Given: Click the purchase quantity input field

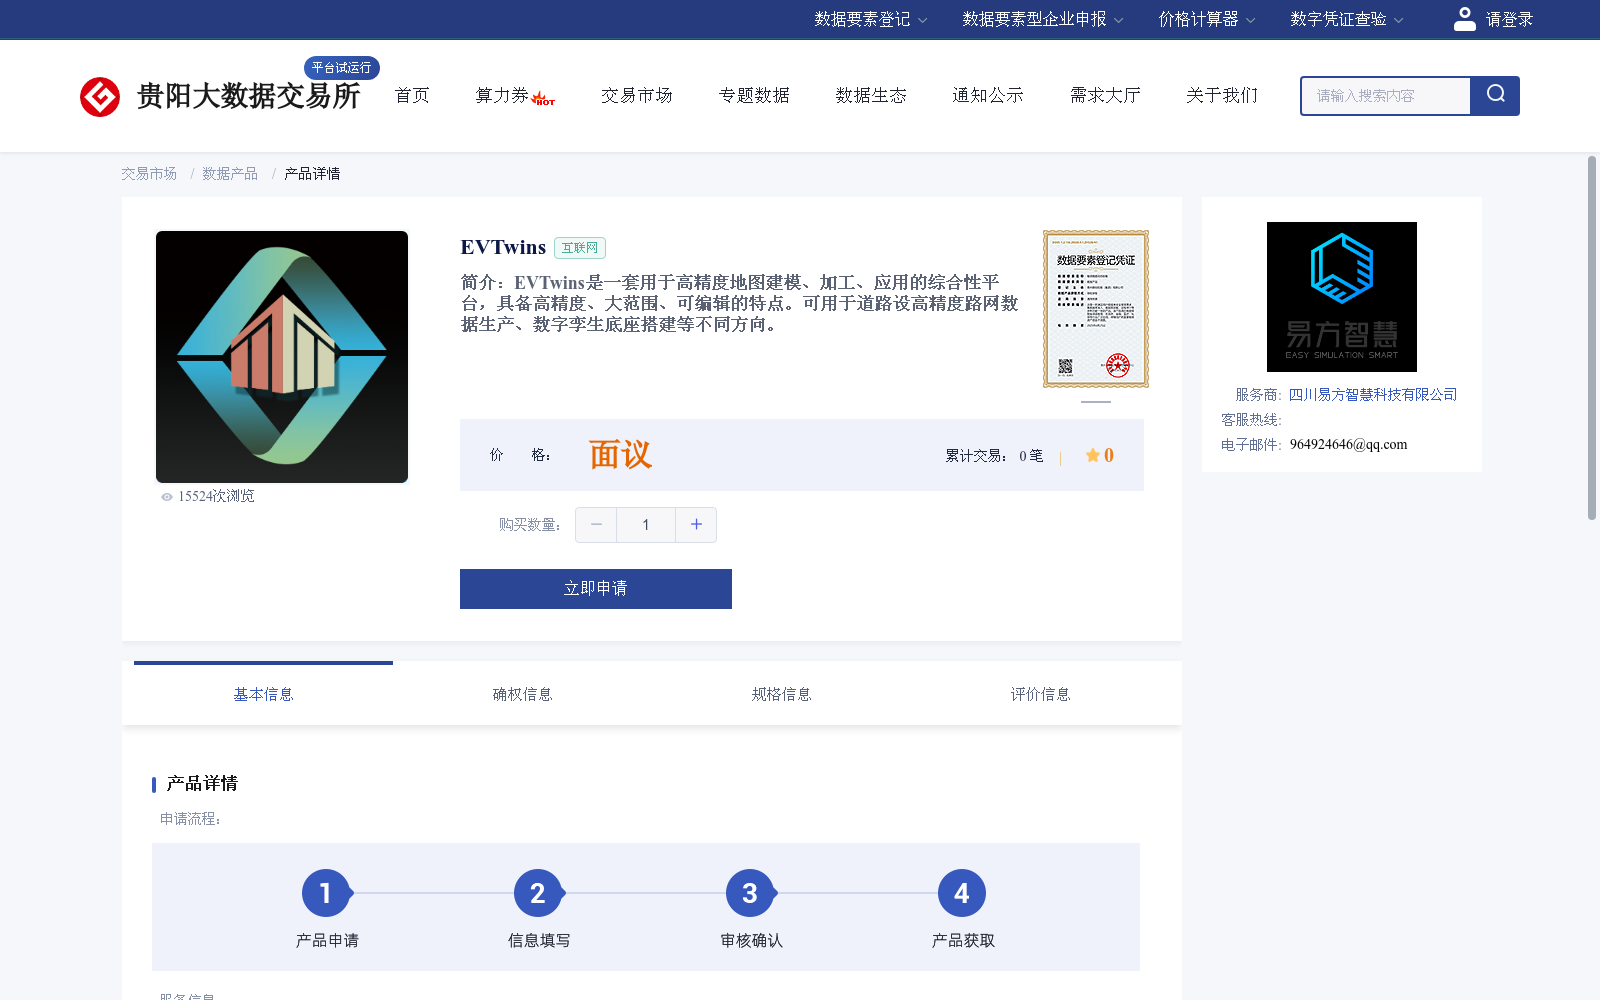Looking at the screenshot, I should pyautogui.click(x=646, y=525).
